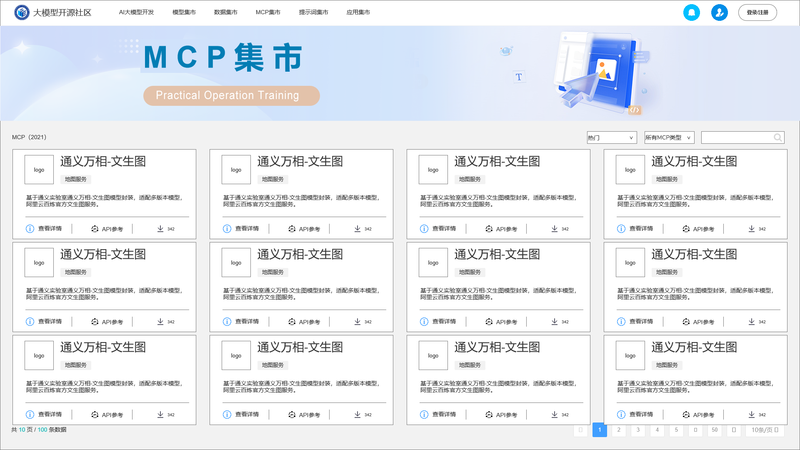
Task: Click the info icon on row one, first card
Action: click(30, 229)
